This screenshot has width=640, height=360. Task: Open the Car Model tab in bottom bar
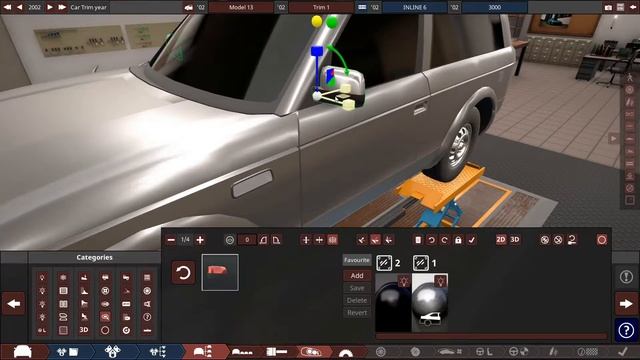tap(23, 351)
